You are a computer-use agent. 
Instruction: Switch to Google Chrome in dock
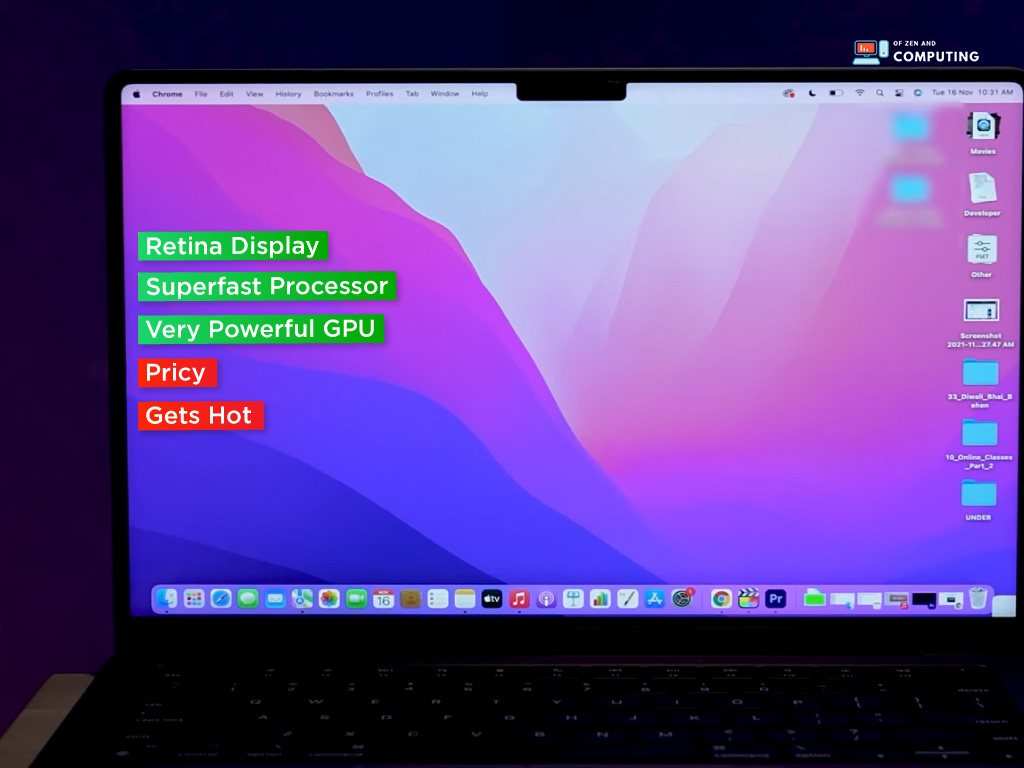coord(721,598)
